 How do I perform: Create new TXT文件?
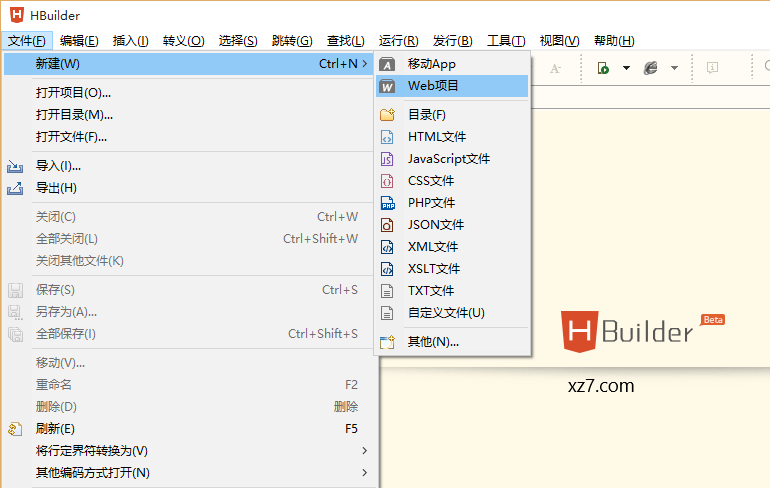tap(452, 291)
